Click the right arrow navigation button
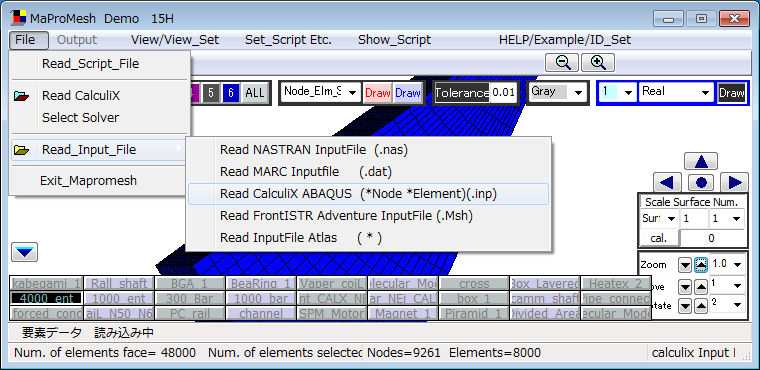Image resolution: width=760 pixels, height=370 pixels. (734, 182)
